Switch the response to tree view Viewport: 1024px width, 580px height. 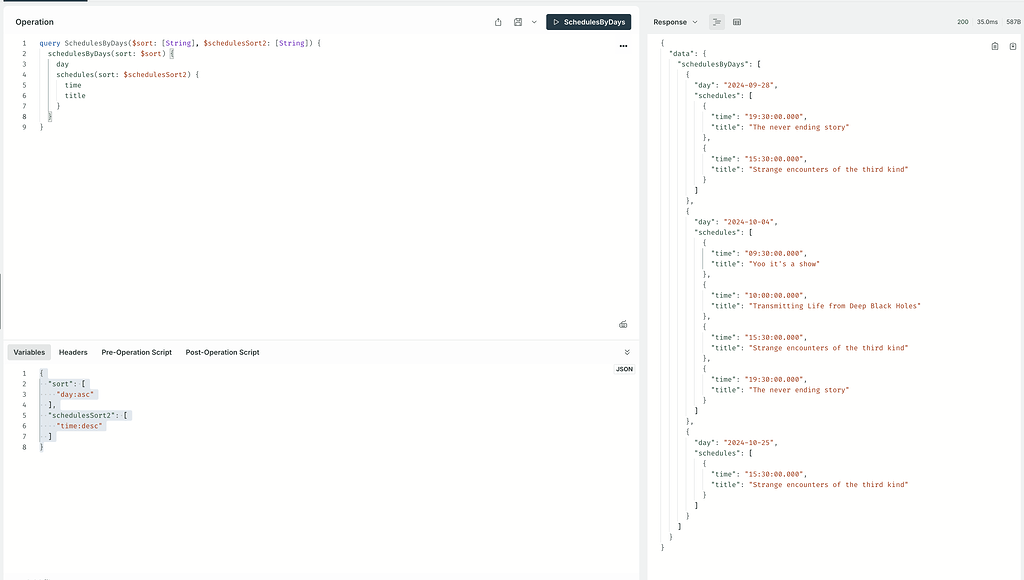pyautogui.click(x=715, y=22)
